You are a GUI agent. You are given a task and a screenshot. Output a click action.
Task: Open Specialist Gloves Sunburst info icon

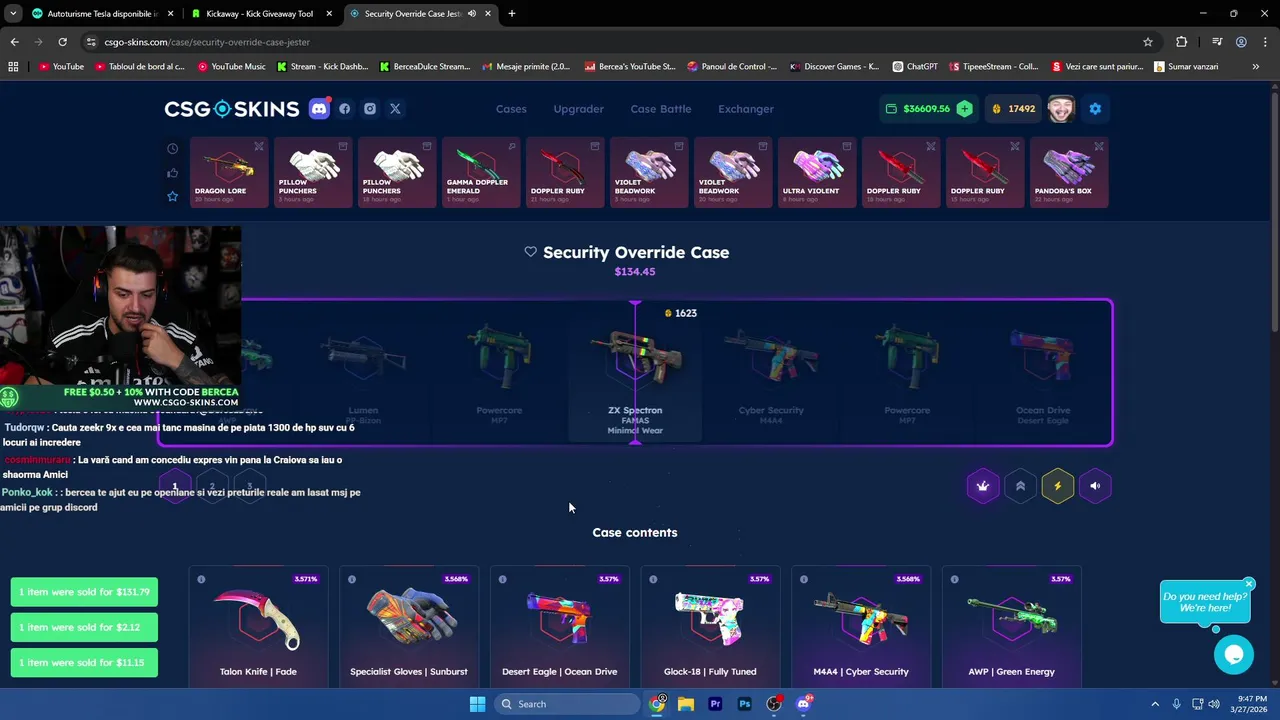point(352,579)
